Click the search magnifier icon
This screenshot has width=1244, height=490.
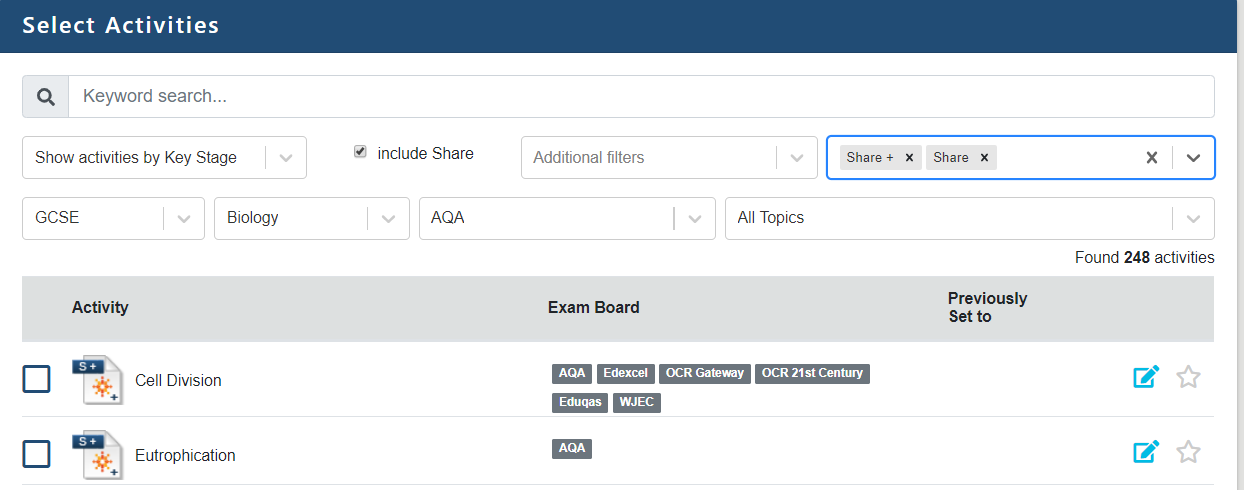[45, 97]
